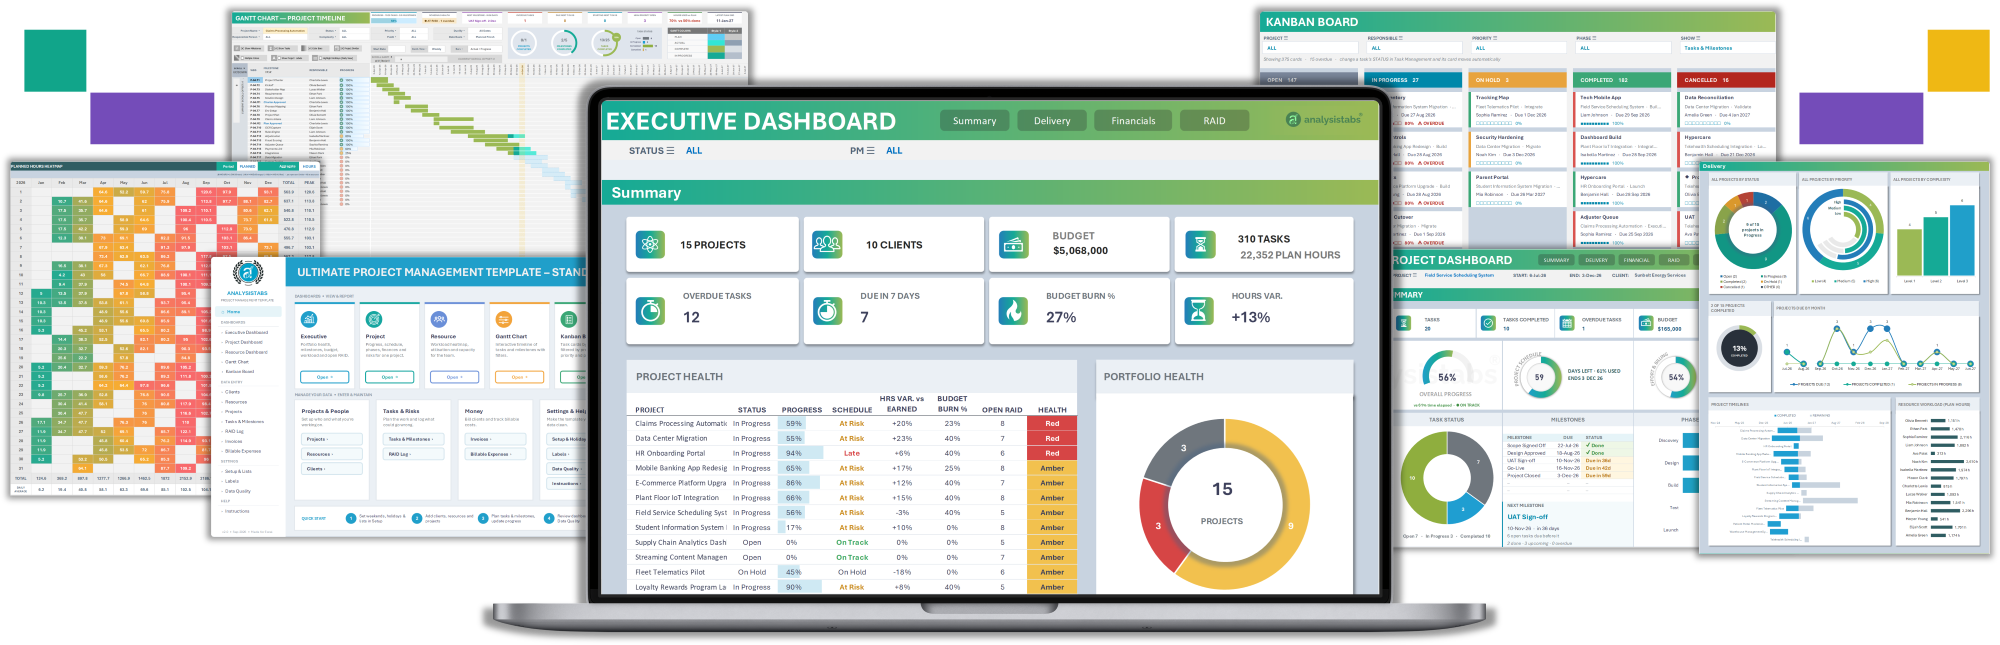Click the Supply Chain Analytics Dash project name
The image size is (2000, 645).
click(x=681, y=543)
